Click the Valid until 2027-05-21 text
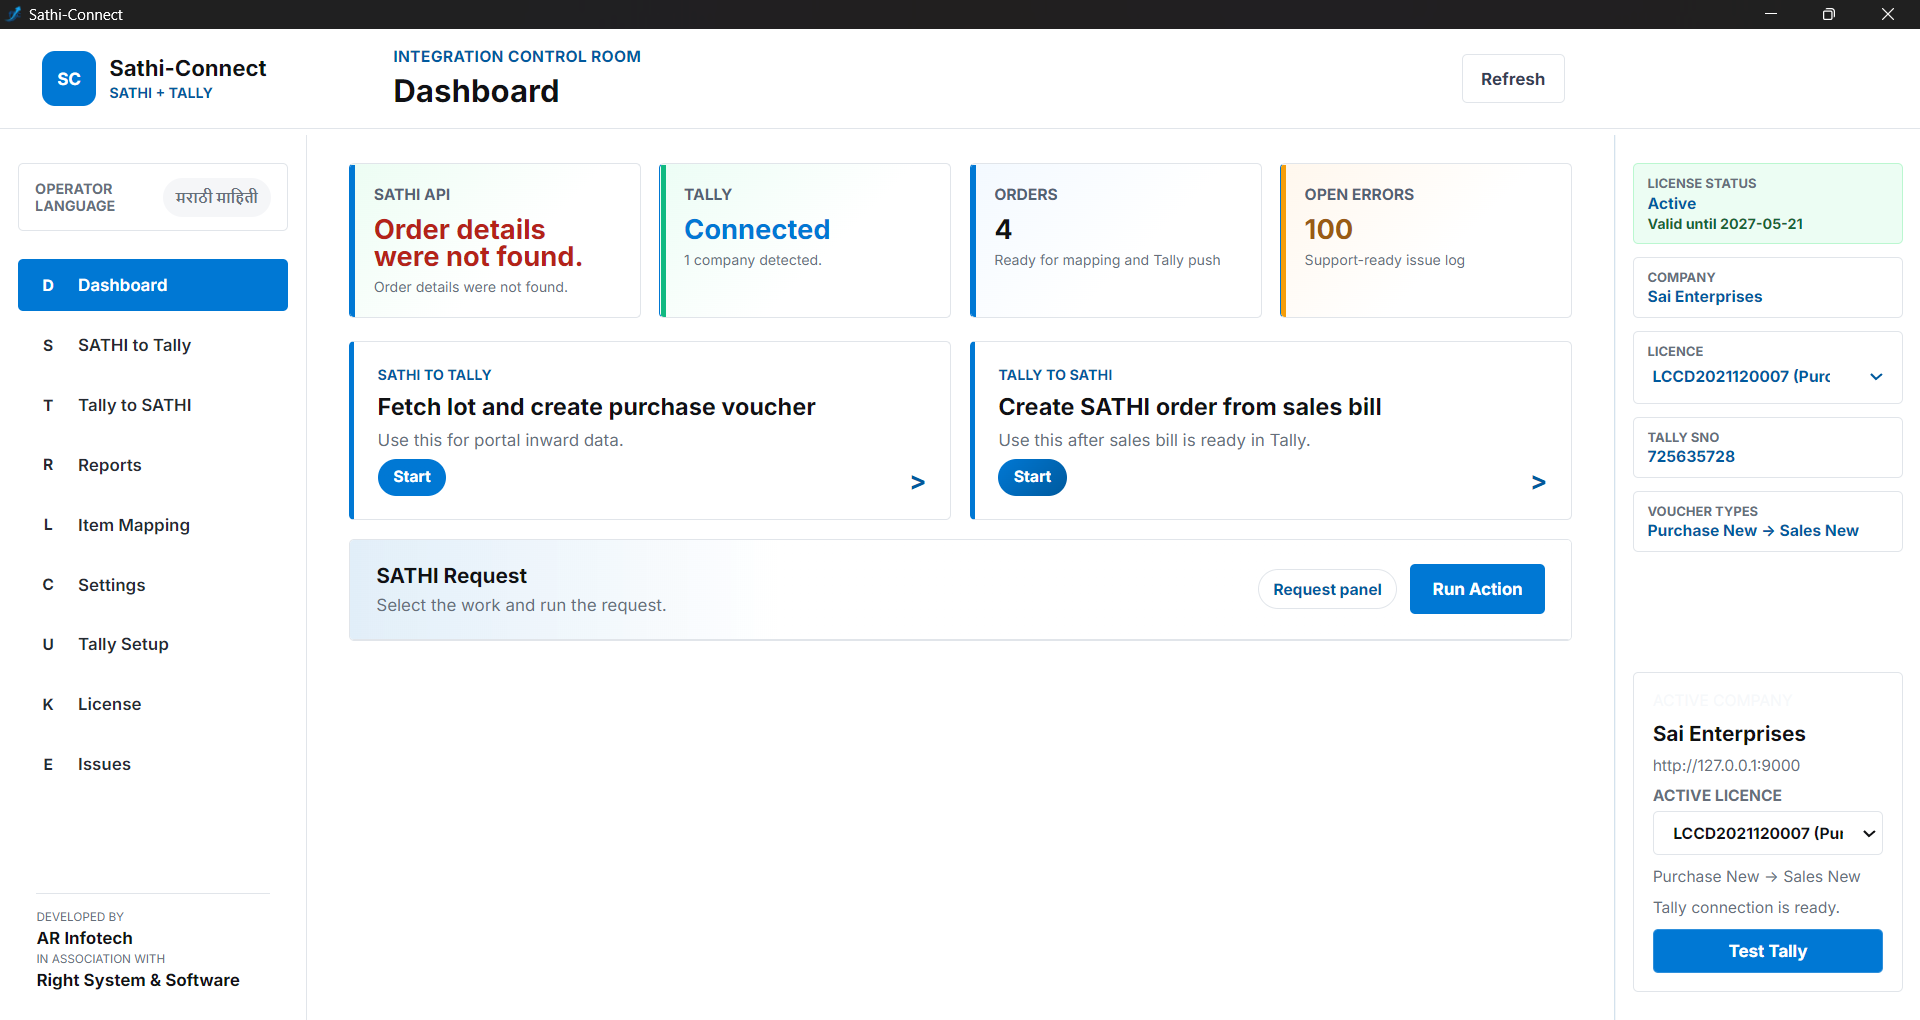1920x1020 pixels. click(1725, 224)
